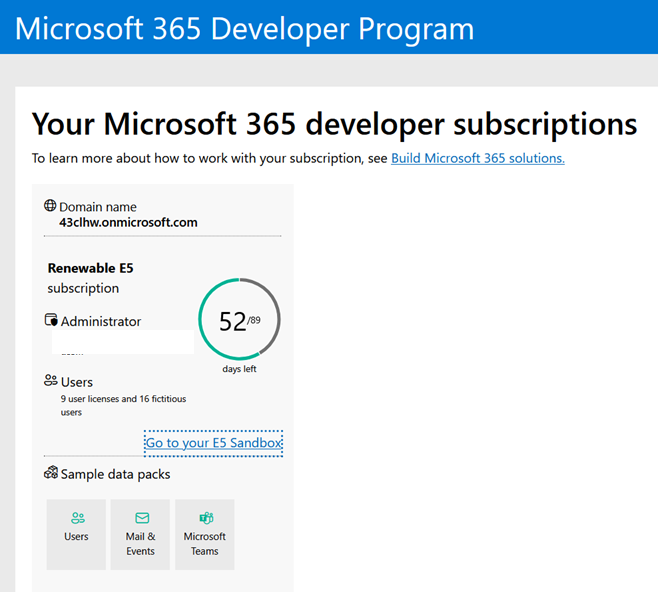Click the '9 user licenses and 16 fictitious users' text
The width and height of the screenshot is (658, 592).
click(x=123, y=405)
